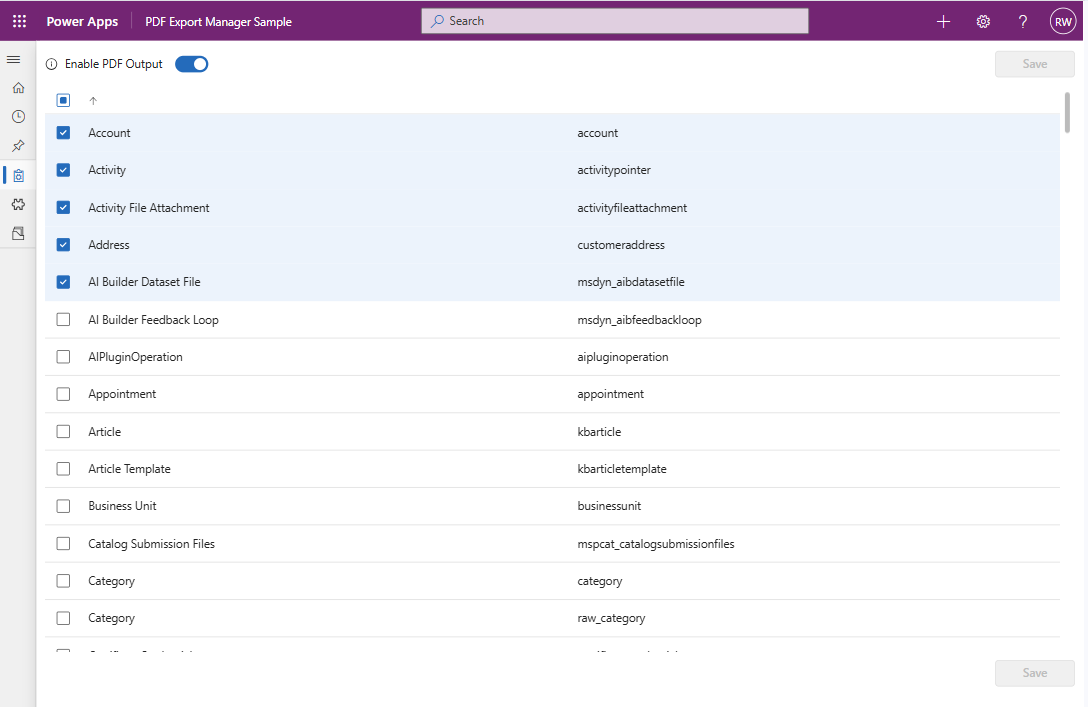Click the info icon beside Enable PDF Output
The height and width of the screenshot is (707, 1088).
click(x=51, y=64)
